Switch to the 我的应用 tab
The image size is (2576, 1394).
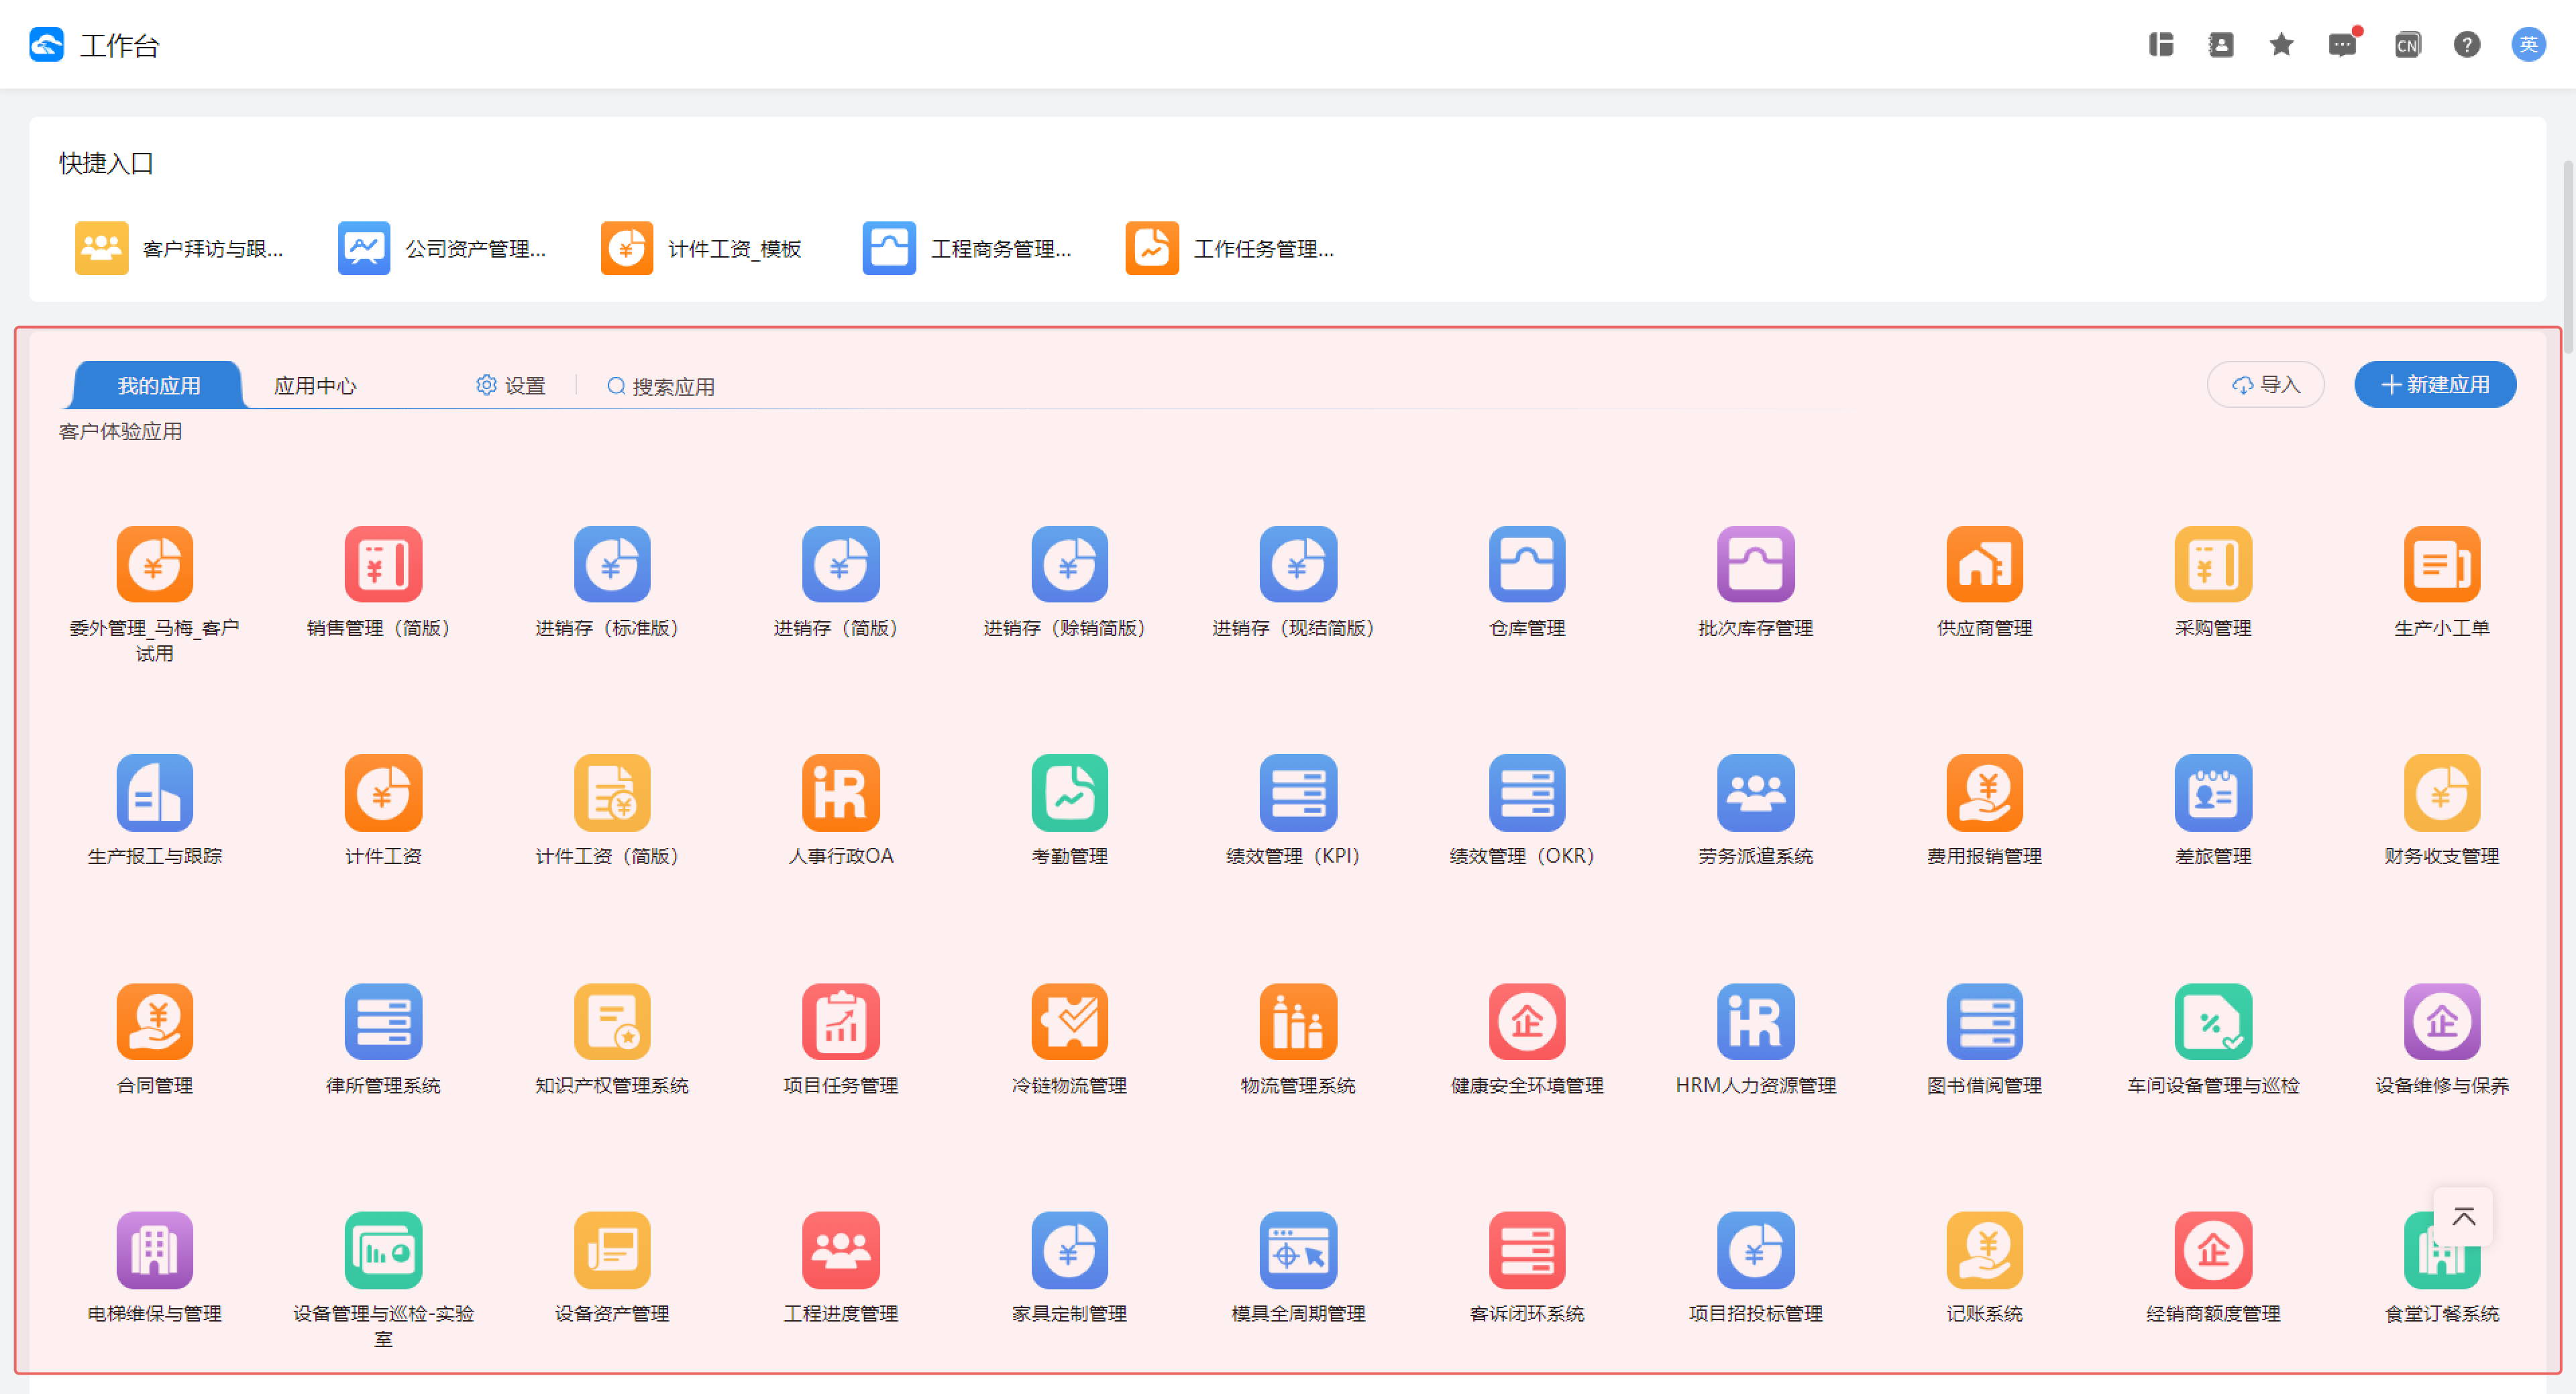tap(157, 385)
